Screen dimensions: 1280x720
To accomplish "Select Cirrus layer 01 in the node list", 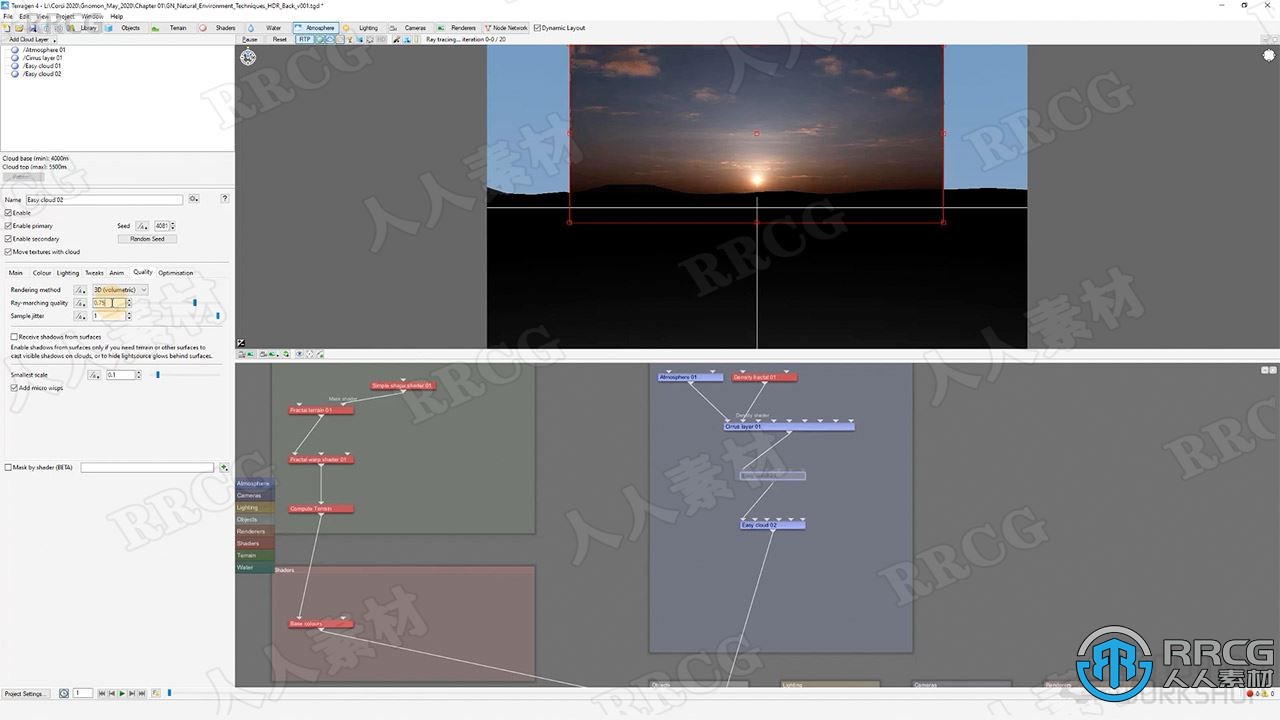I will (42, 58).
